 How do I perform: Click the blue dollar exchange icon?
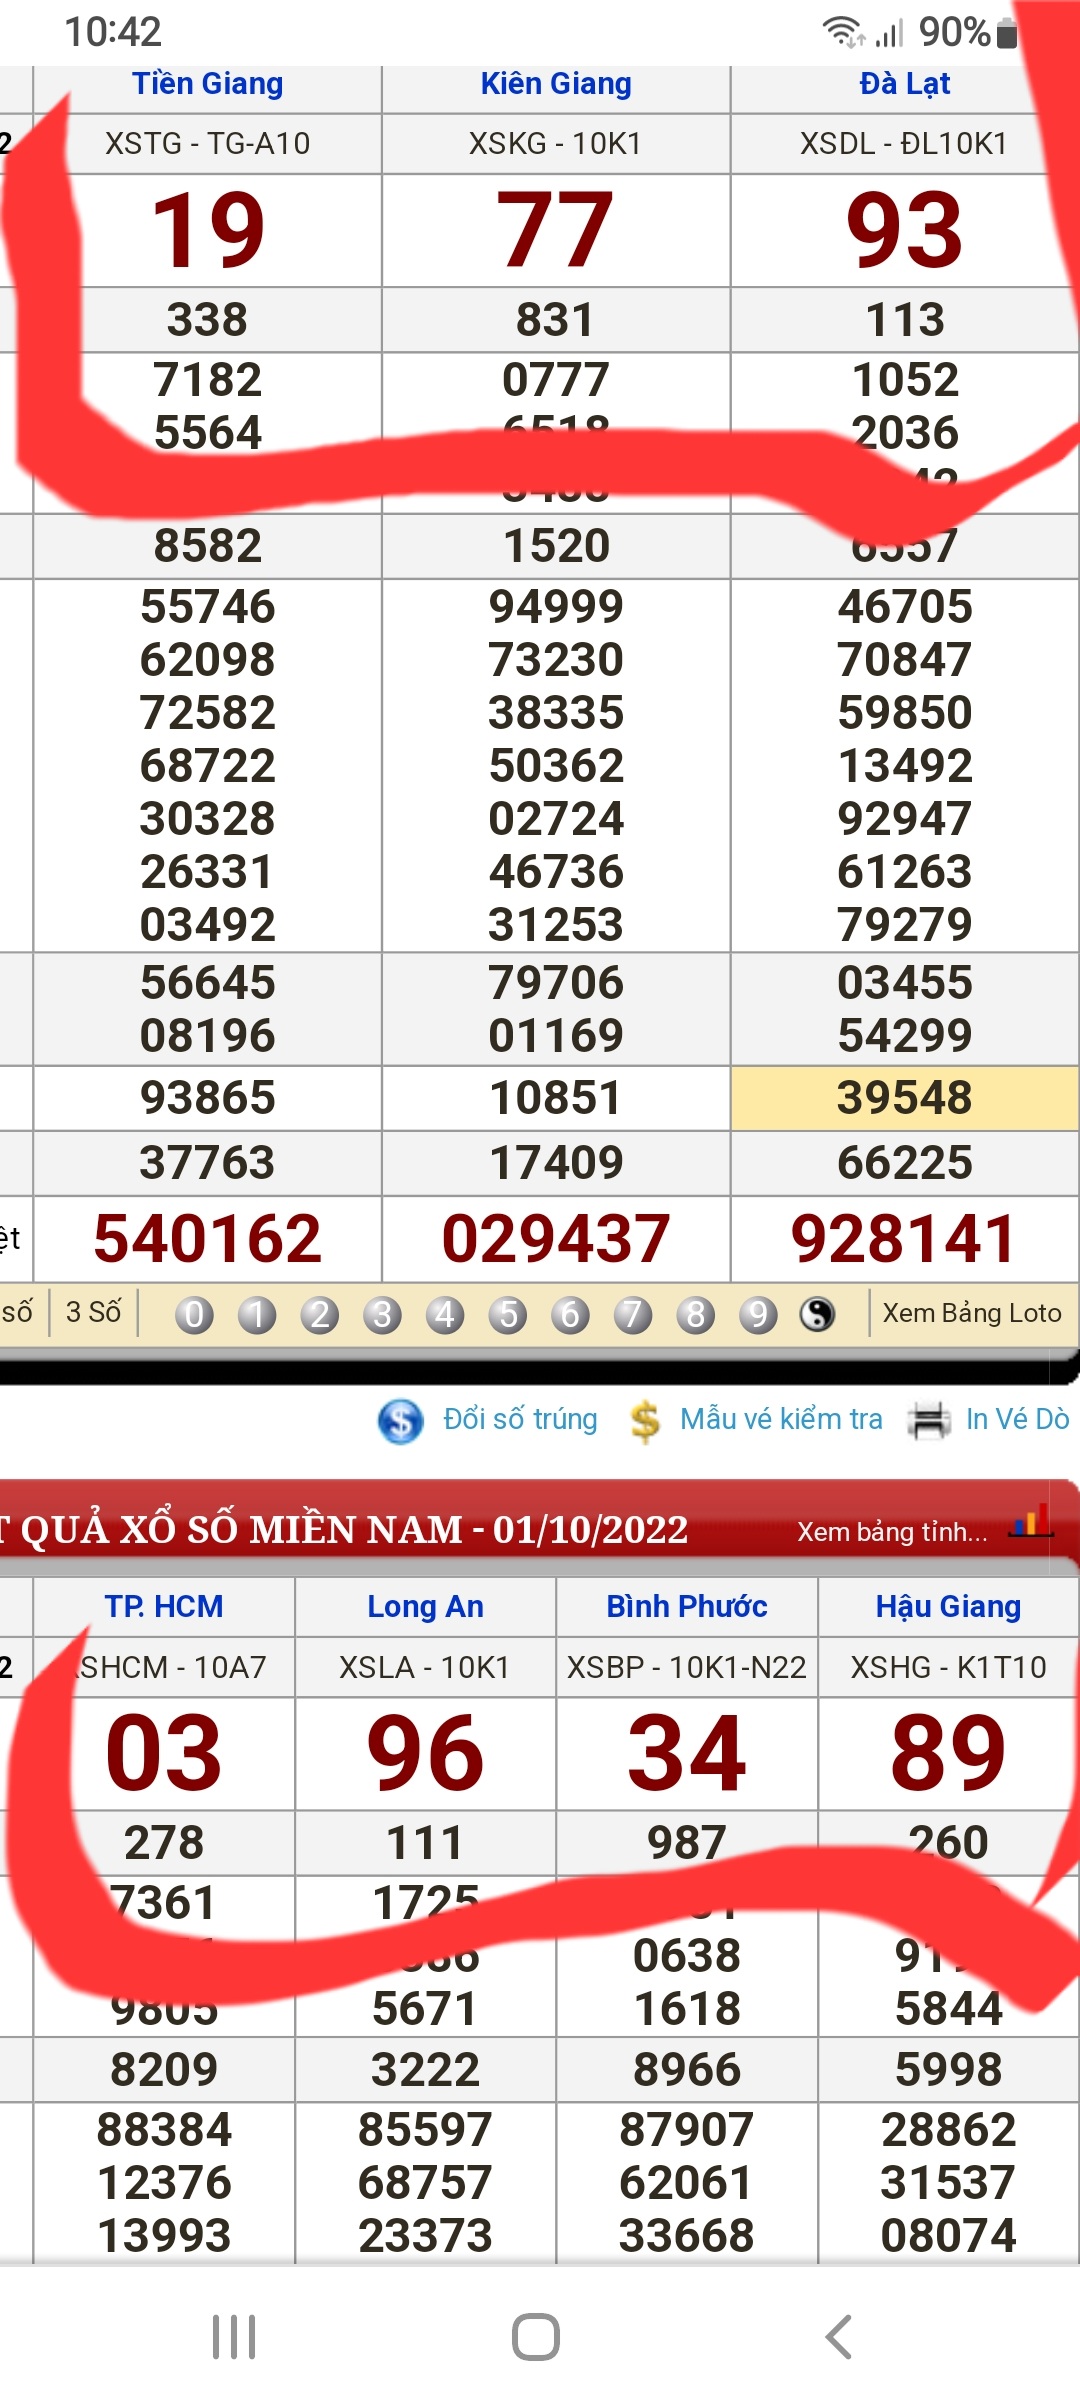401,1420
